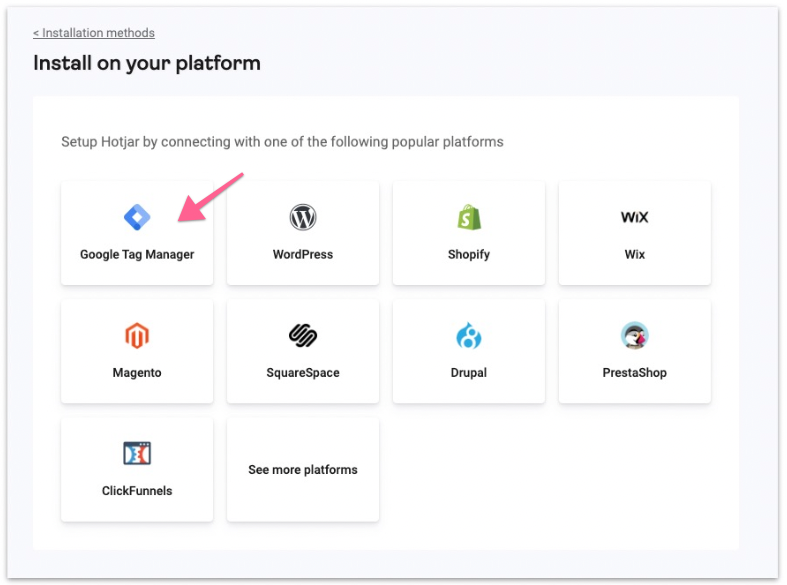787x585 pixels.
Task: Pick the ClickFunnels logo icon
Action: pos(137,454)
